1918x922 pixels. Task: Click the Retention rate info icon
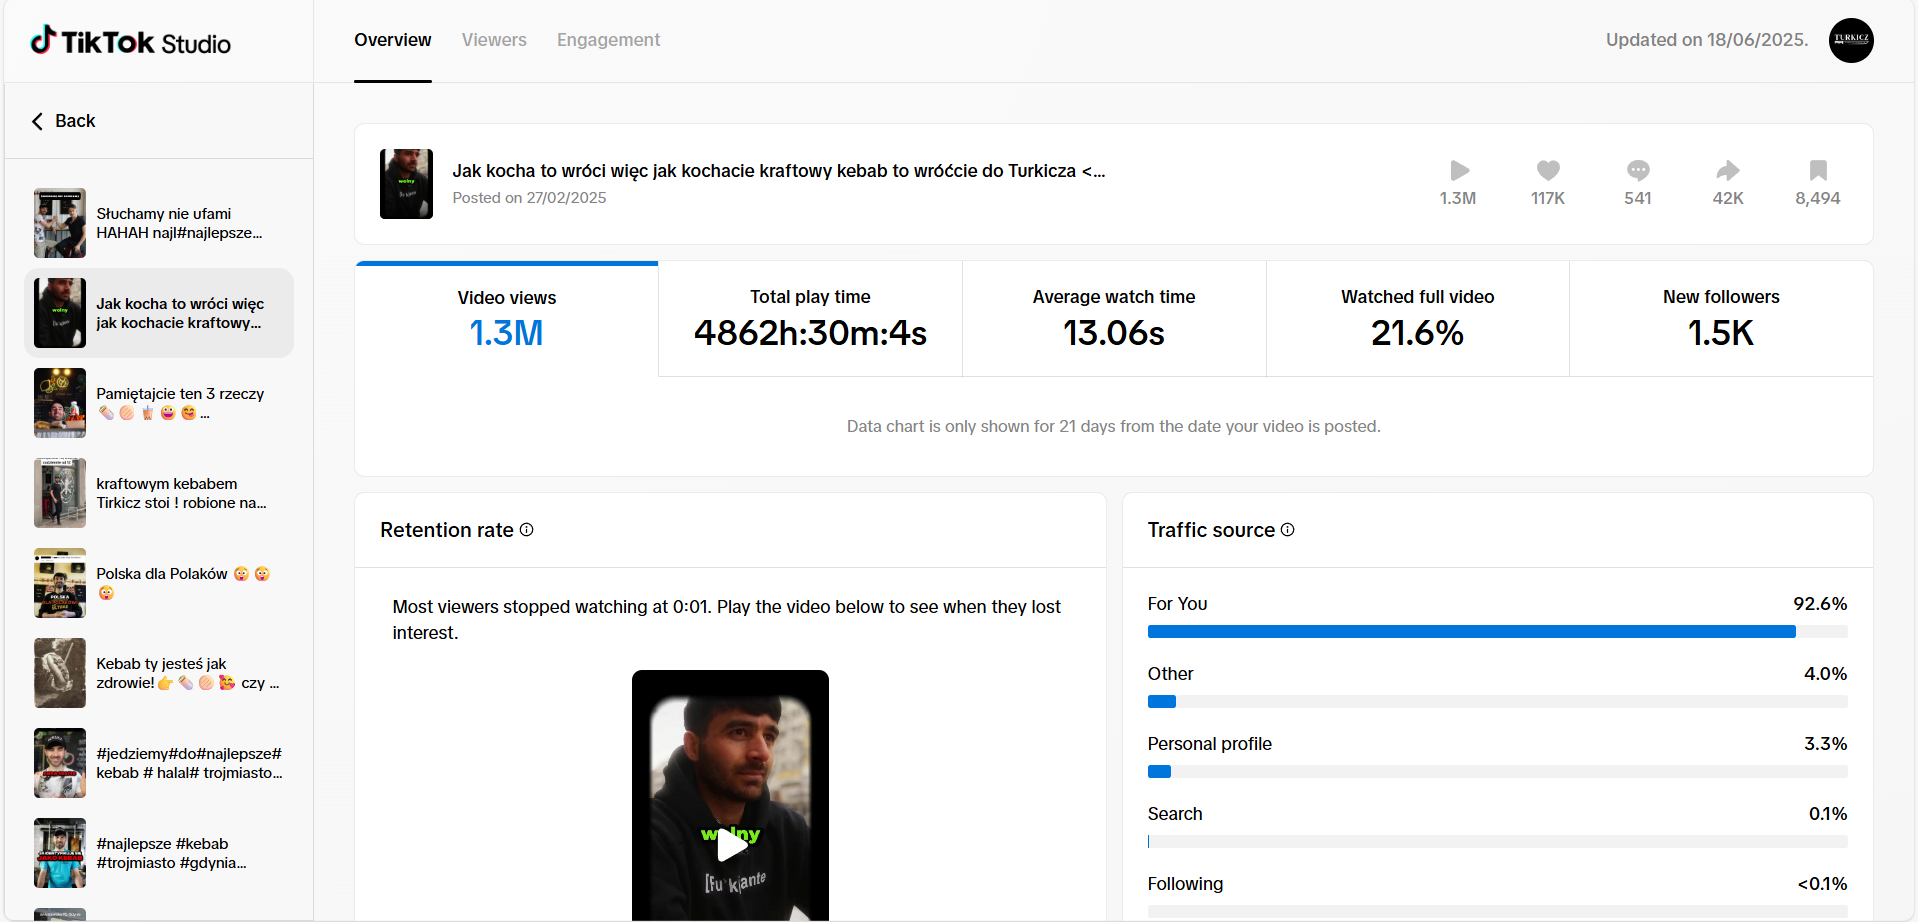click(x=527, y=530)
